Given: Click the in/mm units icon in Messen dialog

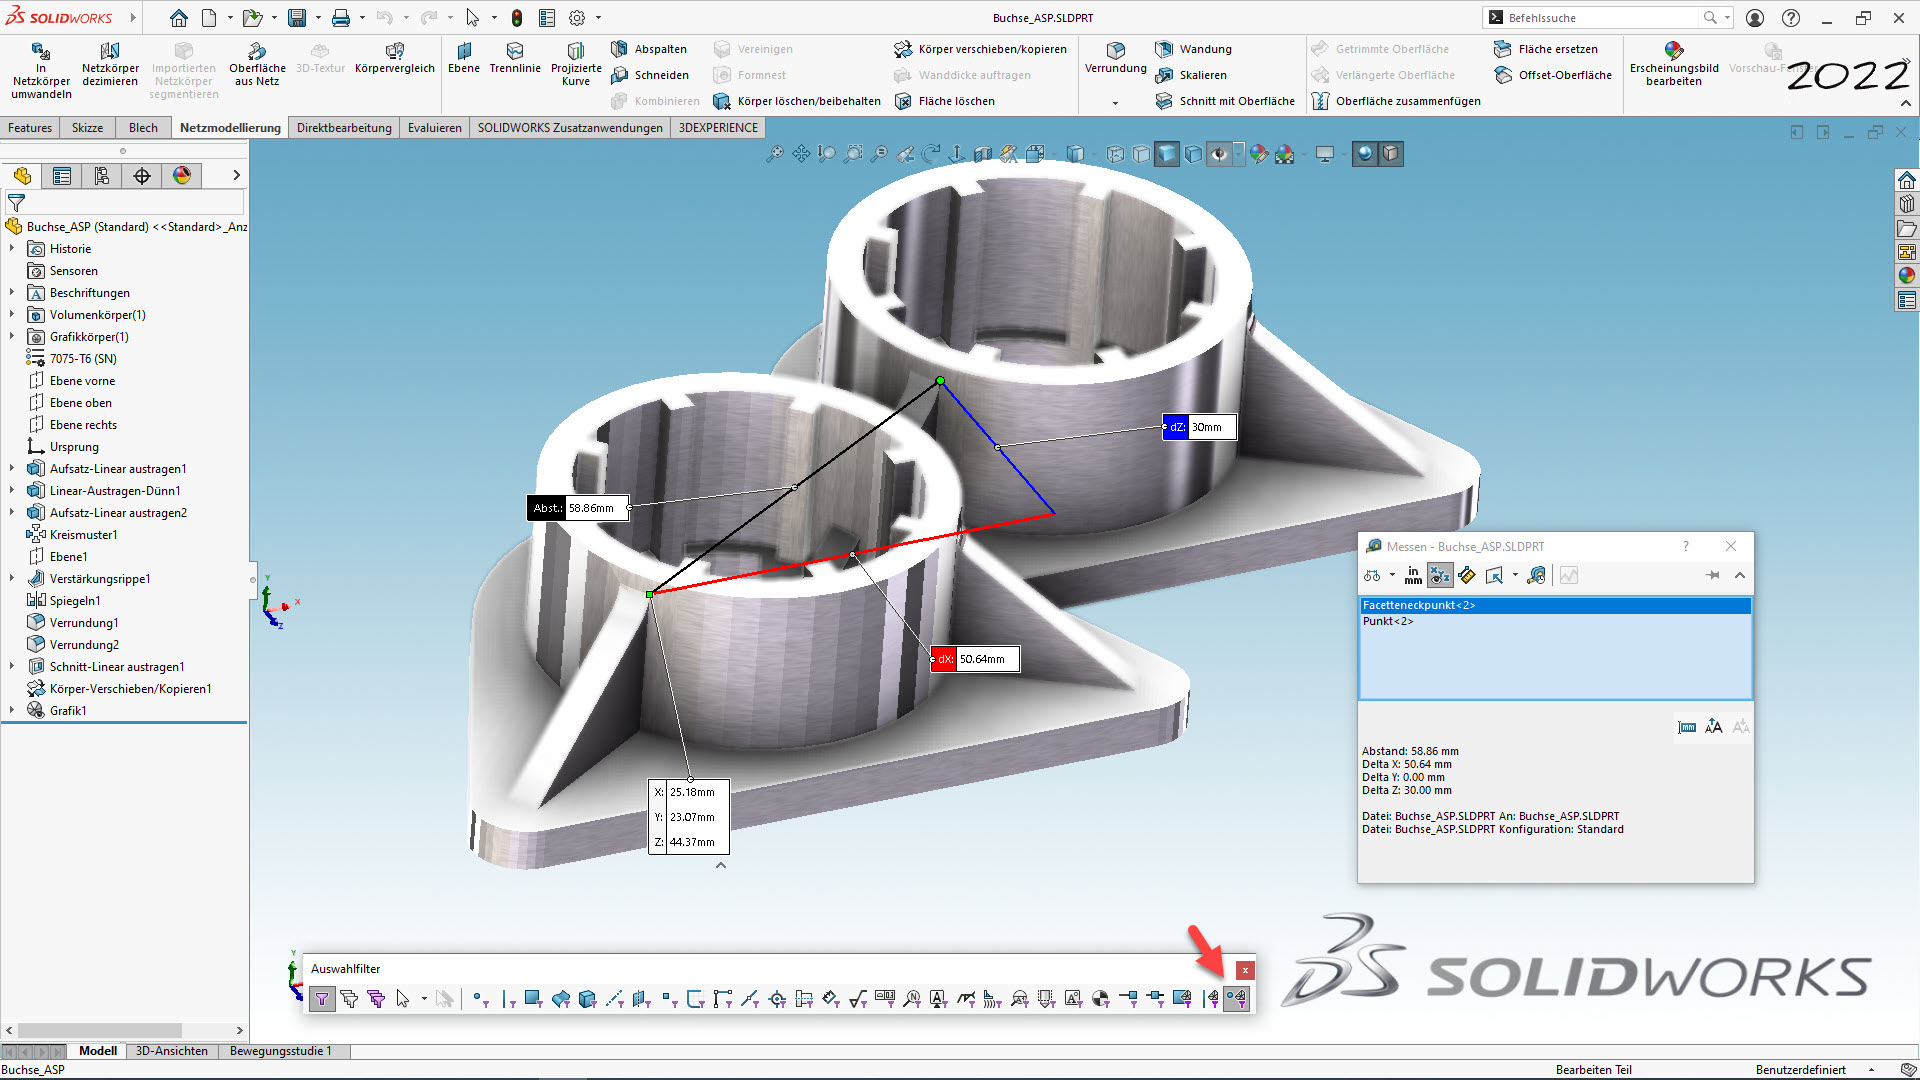Looking at the screenshot, I should coord(1413,575).
